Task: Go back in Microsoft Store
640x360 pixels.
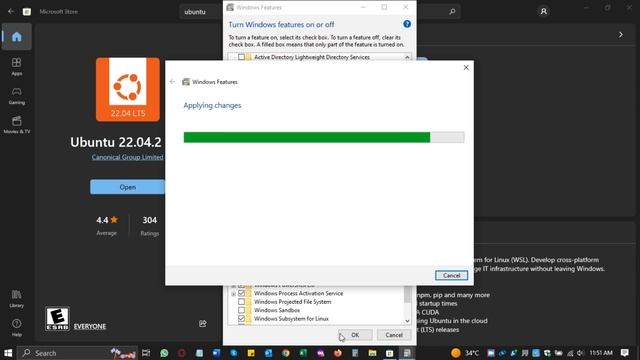Action: pos(11,11)
